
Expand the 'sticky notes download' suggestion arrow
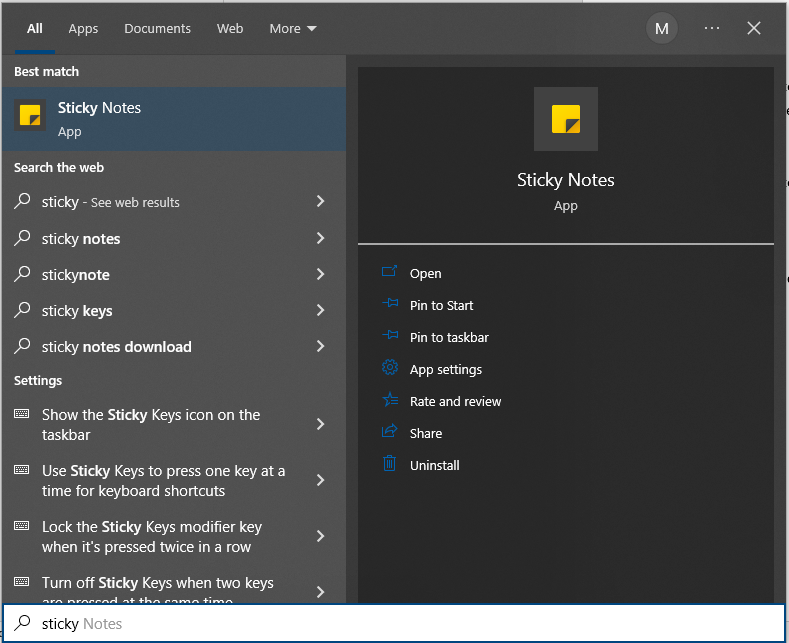click(320, 347)
